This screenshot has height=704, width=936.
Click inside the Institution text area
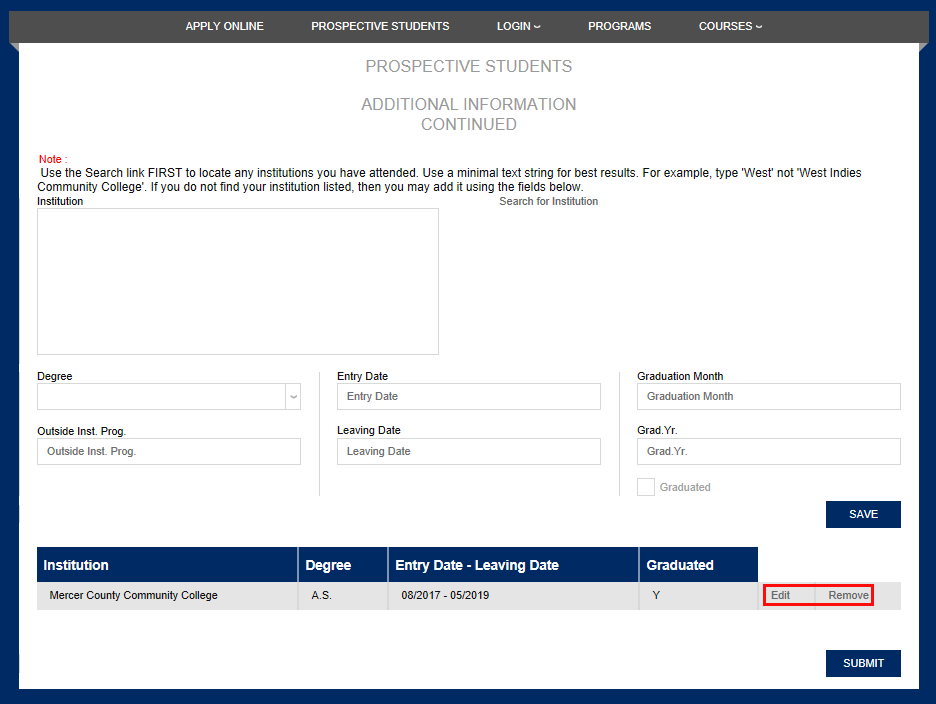[238, 281]
